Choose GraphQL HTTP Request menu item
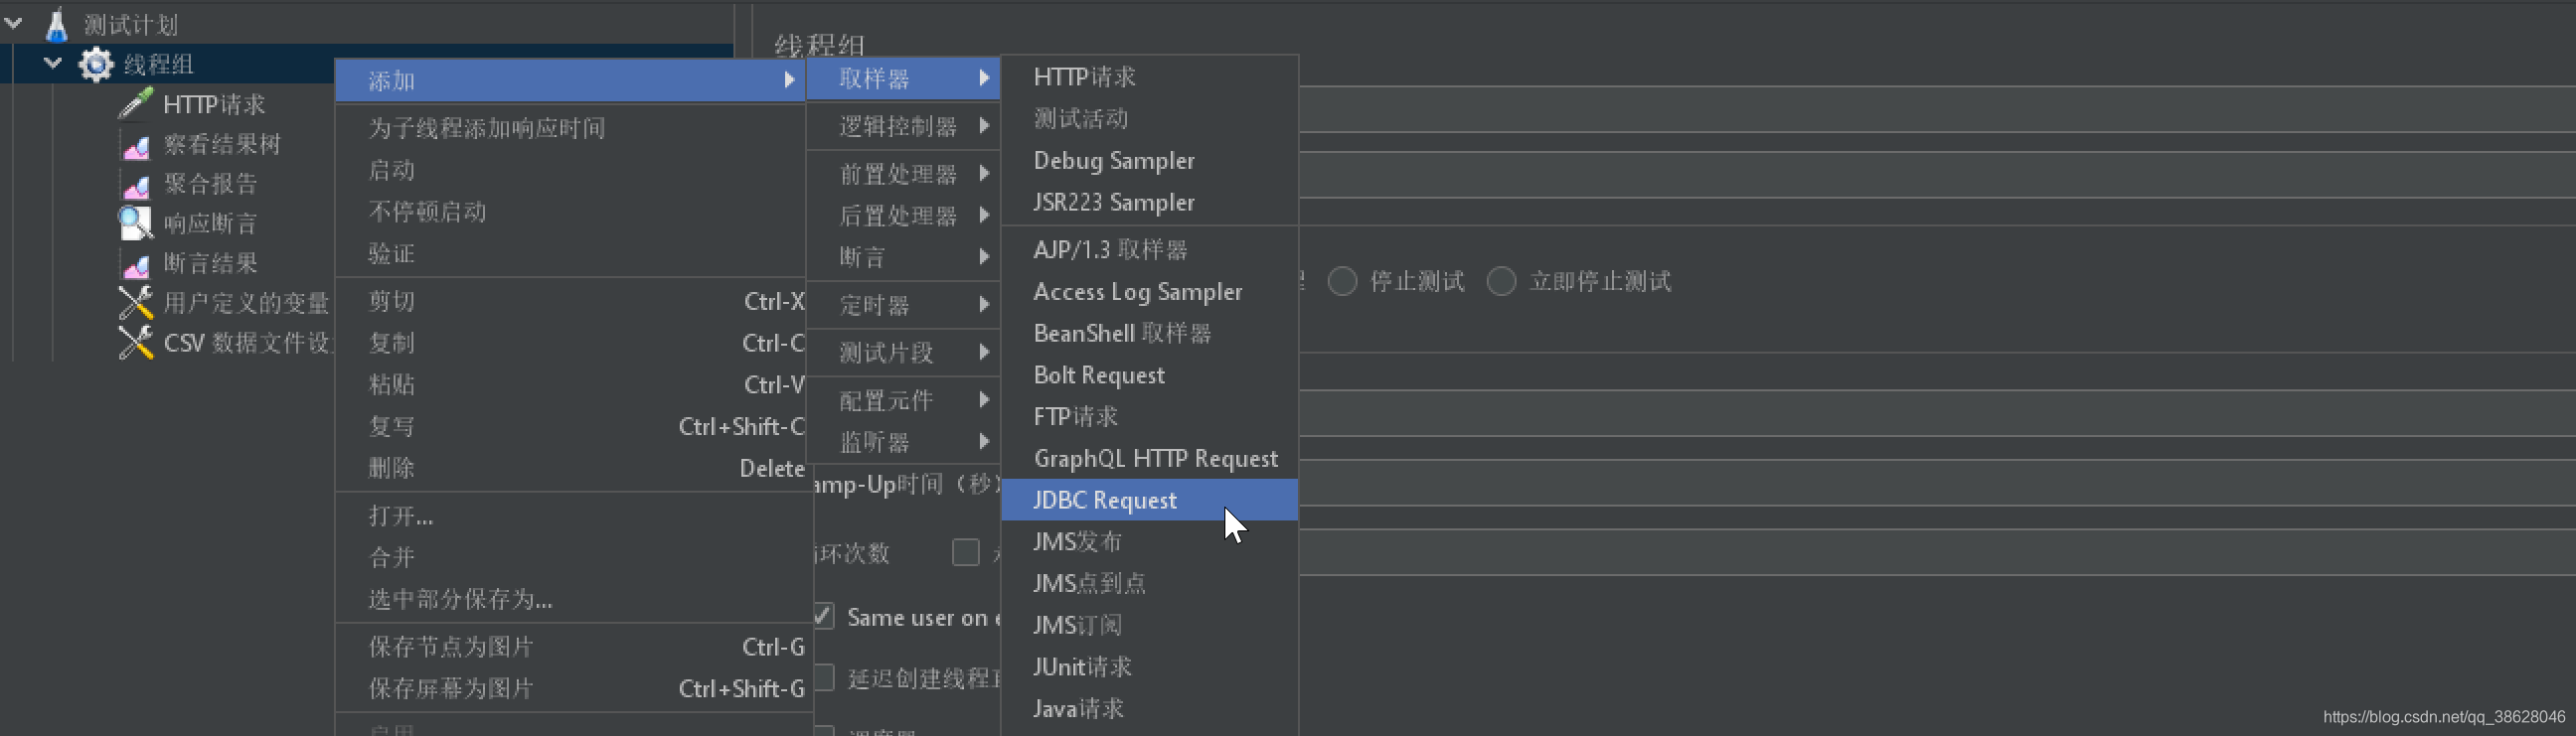Screen dimensions: 2576x736 click(x=1149, y=458)
